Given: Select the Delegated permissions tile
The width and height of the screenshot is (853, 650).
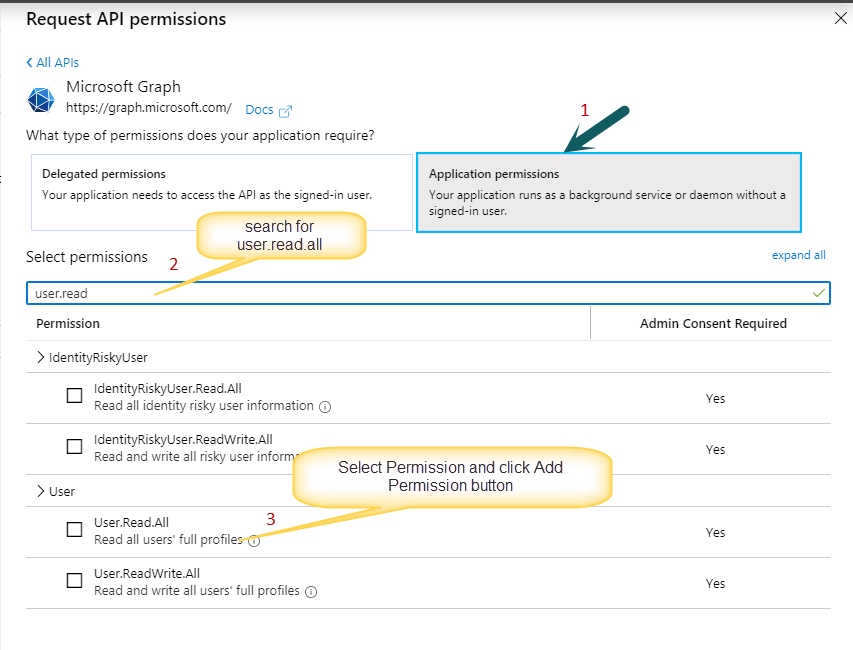Looking at the screenshot, I should click(222, 193).
